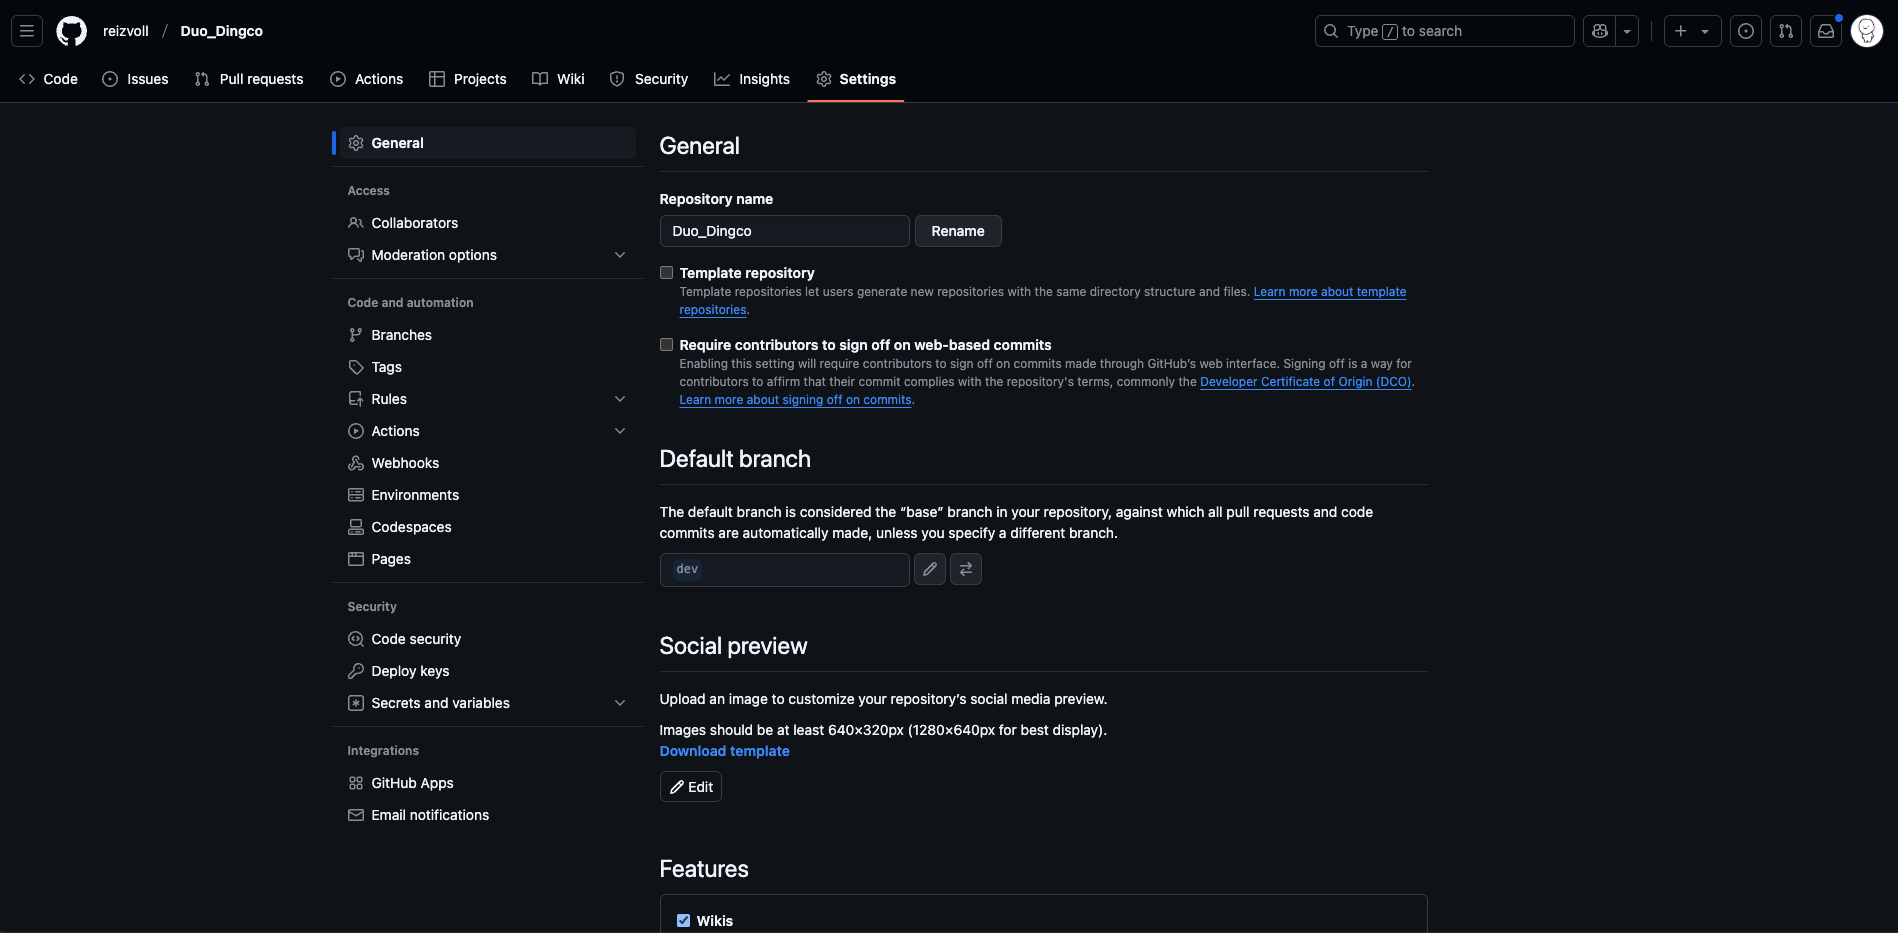Enable require sign off on web-based commits
Screen dimensions: 1898x933
[x=666, y=345]
